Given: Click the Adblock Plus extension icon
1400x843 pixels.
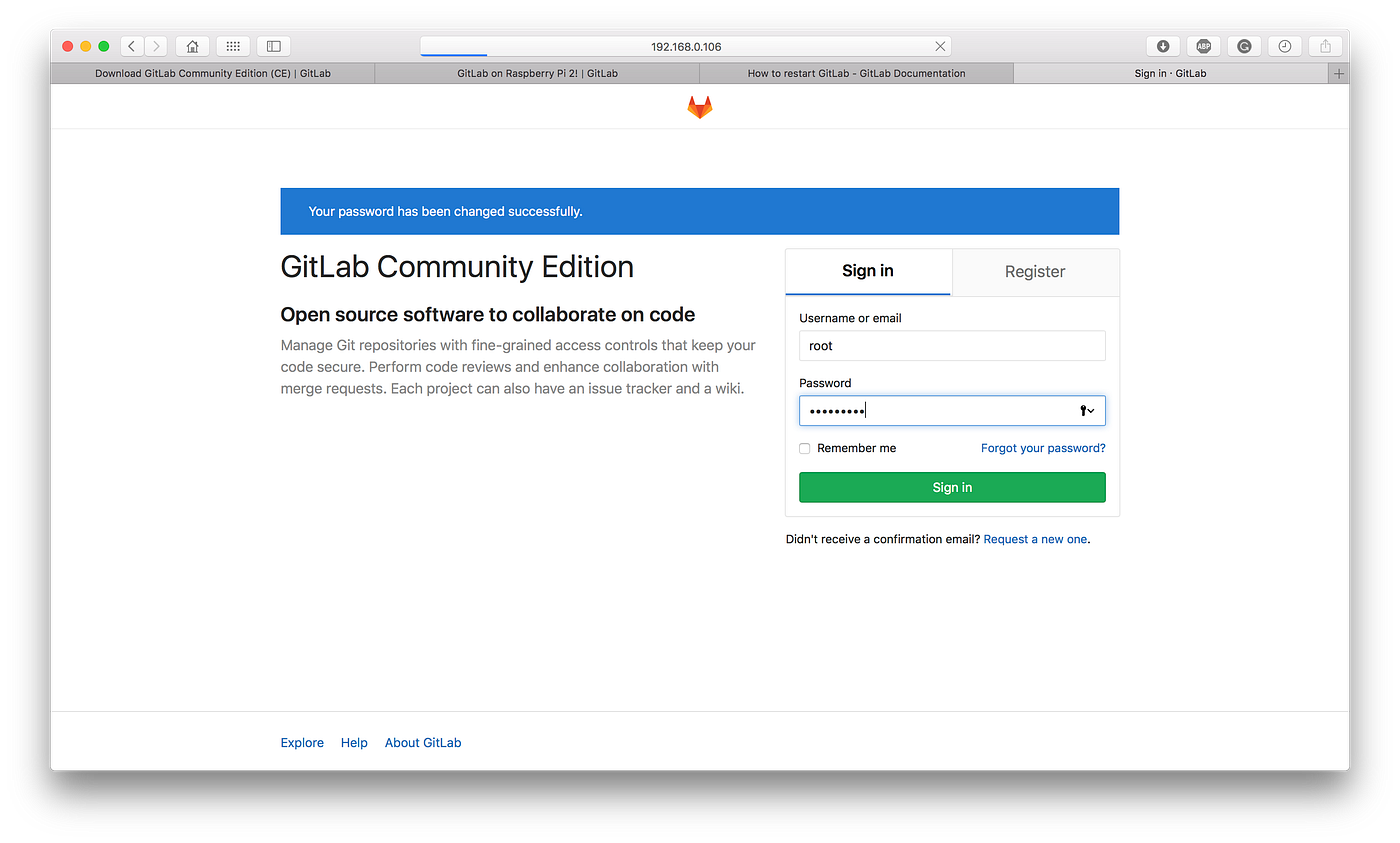Looking at the screenshot, I should 1203,46.
